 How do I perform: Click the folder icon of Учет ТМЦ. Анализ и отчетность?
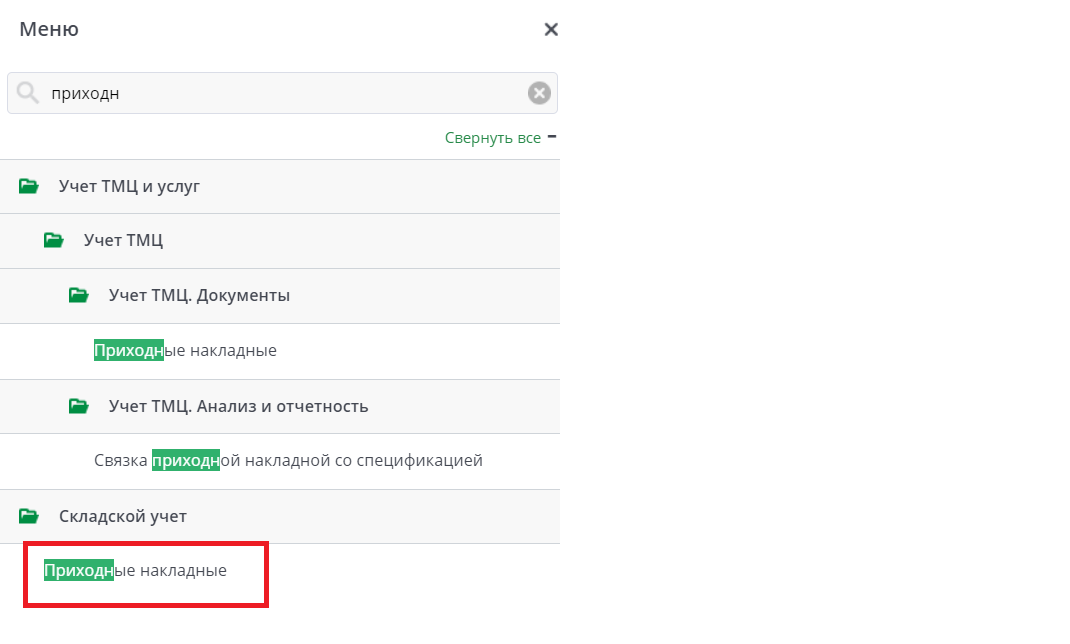click(79, 406)
